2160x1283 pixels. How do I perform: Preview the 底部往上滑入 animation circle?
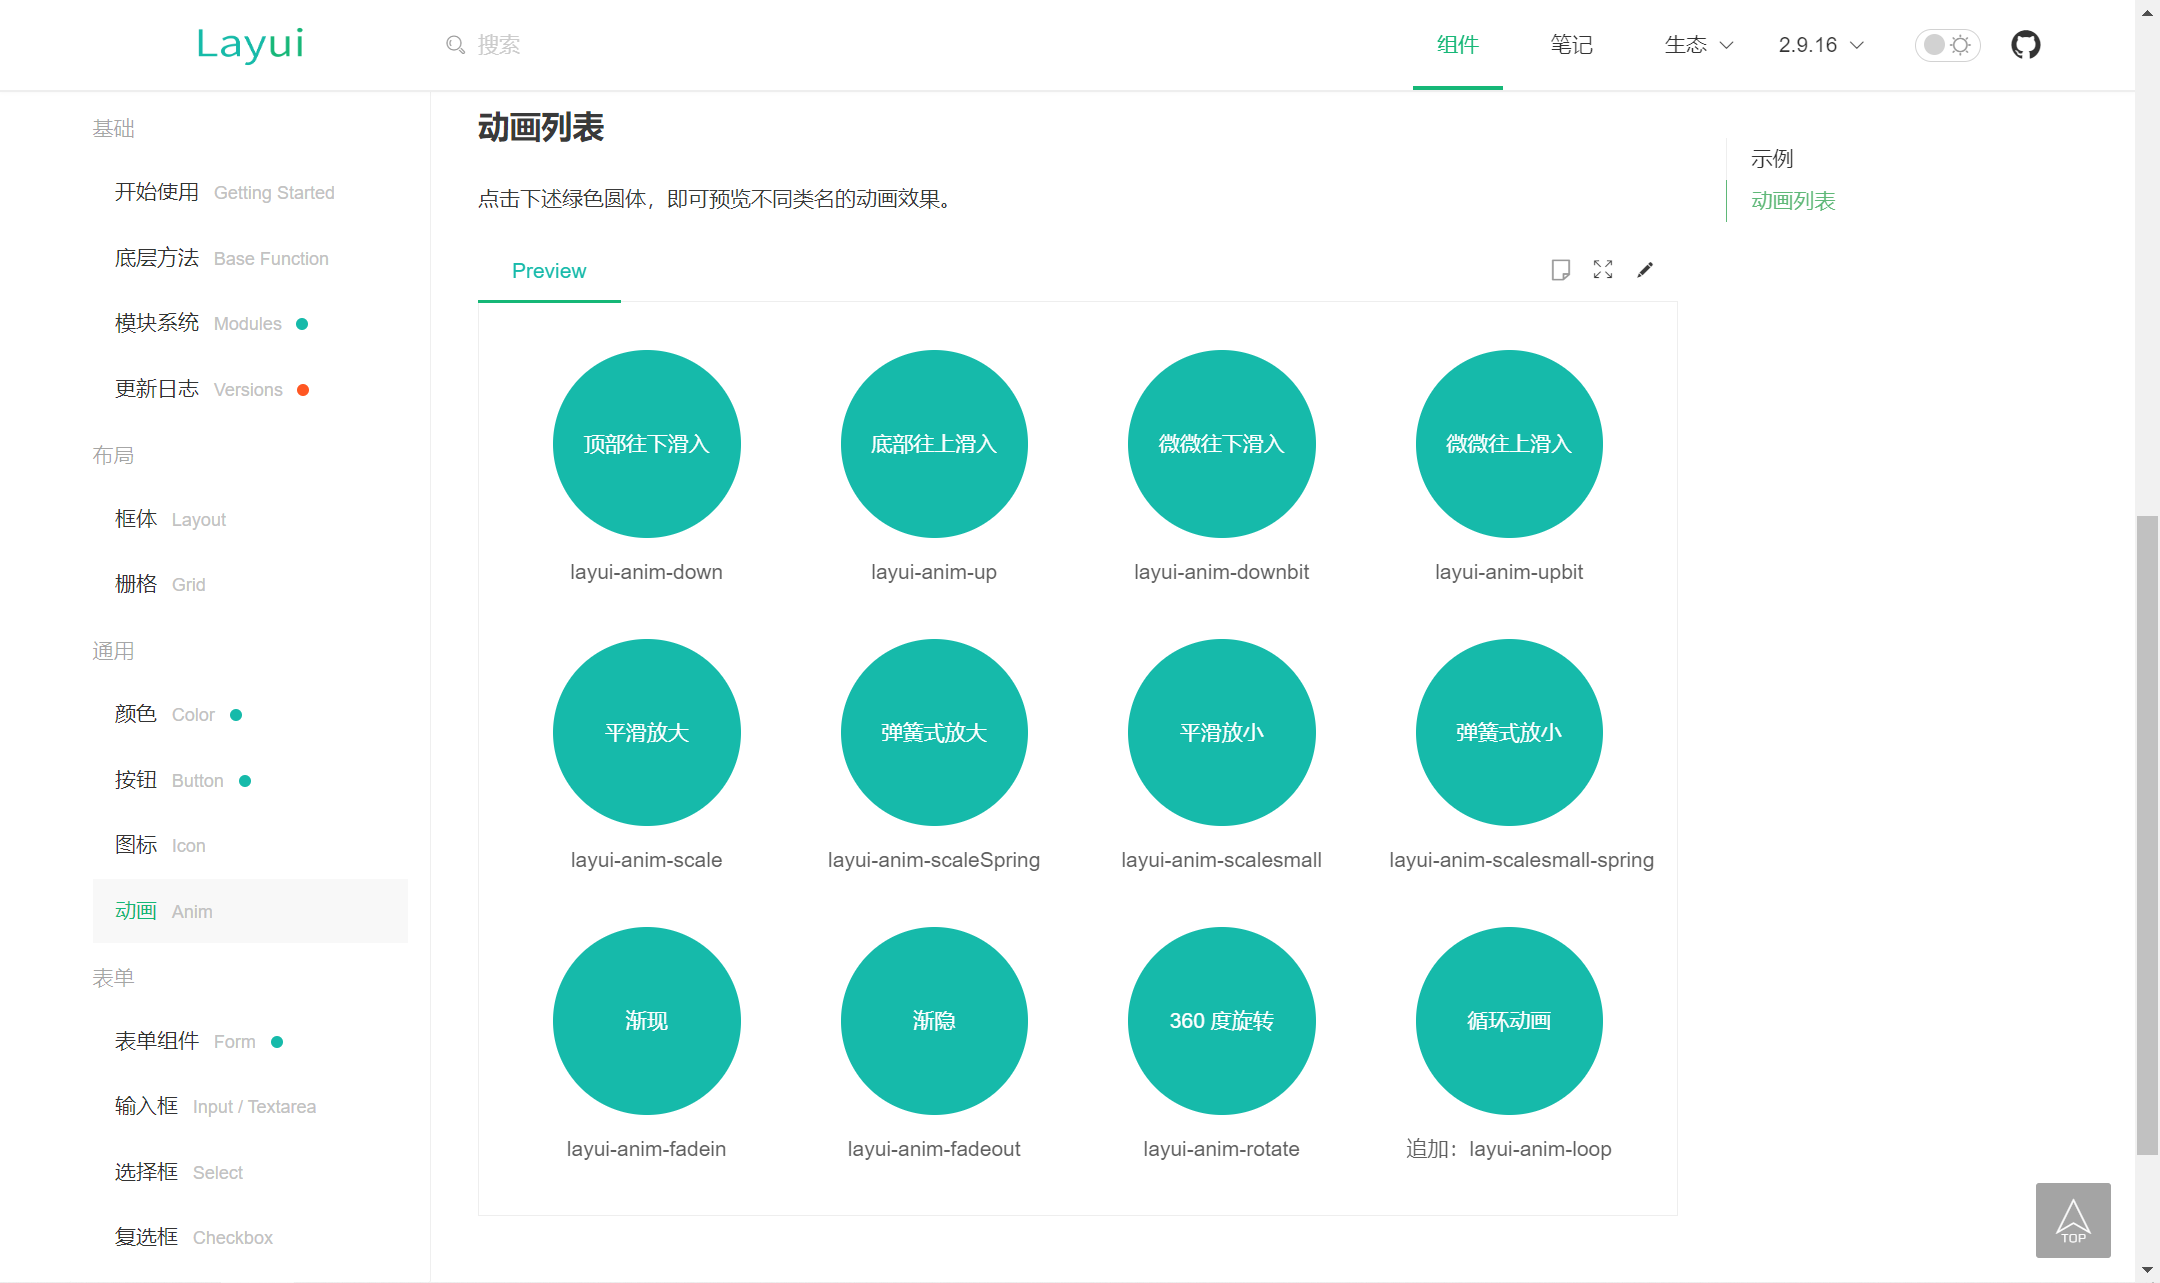[x=934, y=444]
